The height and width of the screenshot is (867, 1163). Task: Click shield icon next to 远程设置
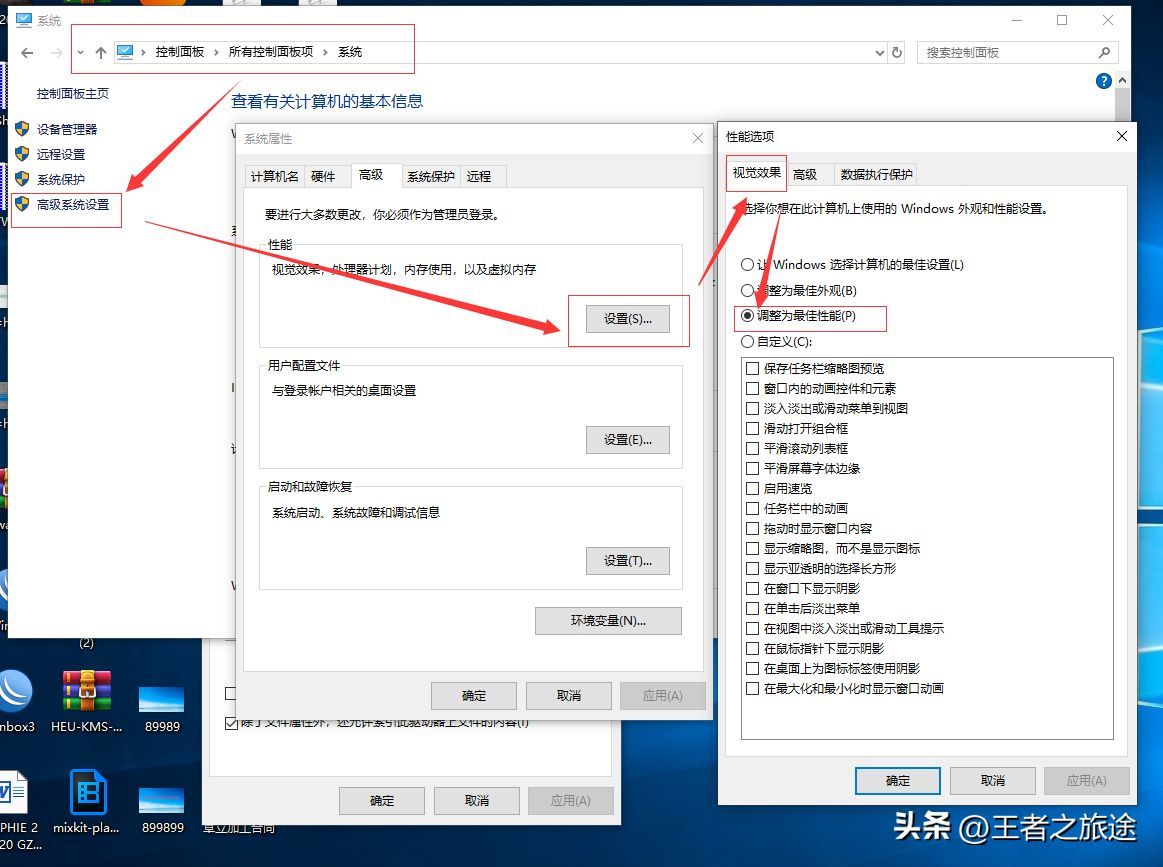click(x=22, y=154)
